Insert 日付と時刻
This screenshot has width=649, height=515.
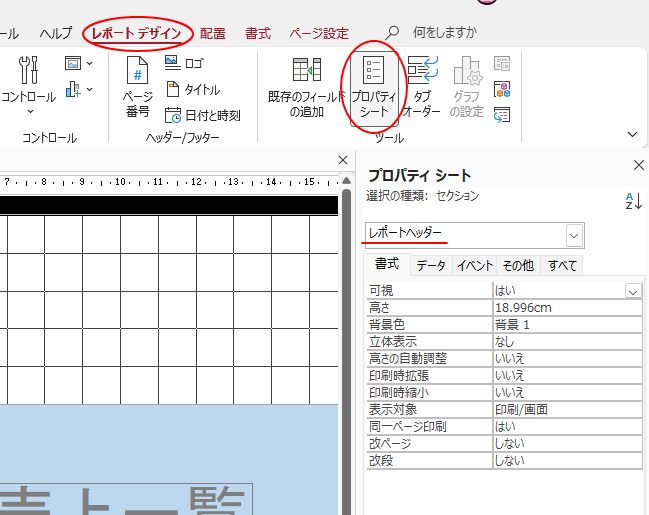click(x=202, y=116)
